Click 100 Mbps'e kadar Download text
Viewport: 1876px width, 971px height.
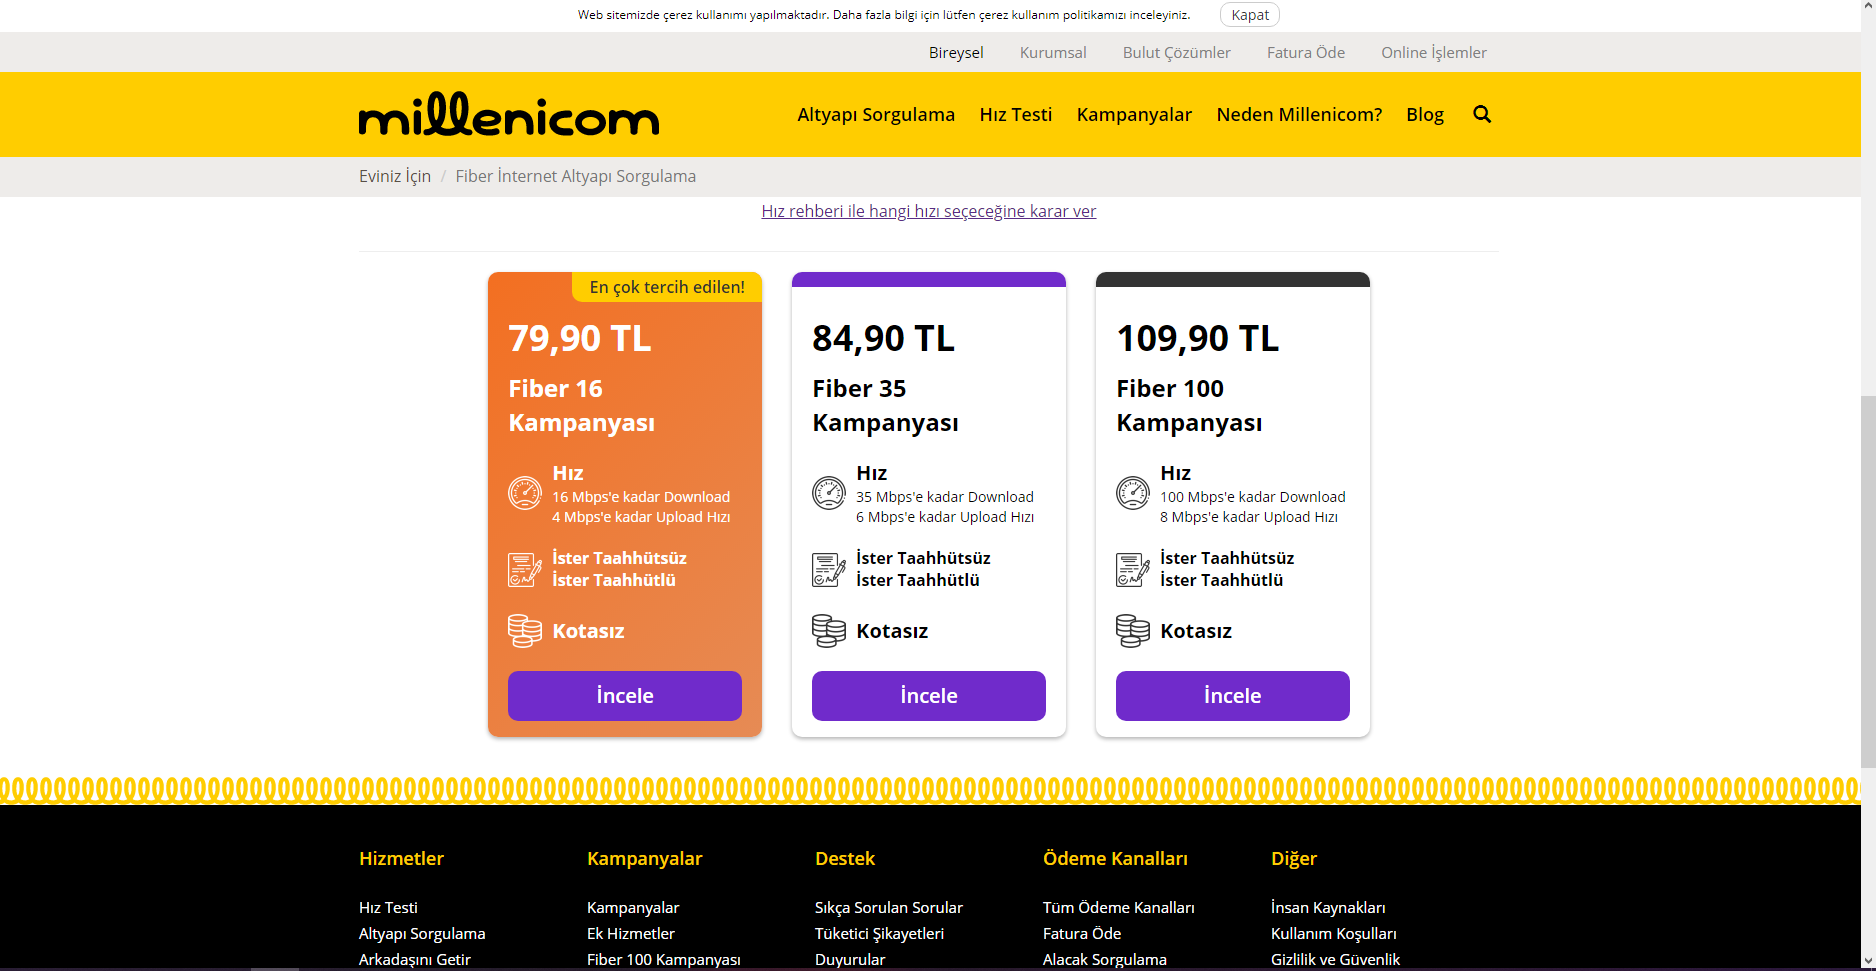pyautogui.click(x=1253, y=497)
